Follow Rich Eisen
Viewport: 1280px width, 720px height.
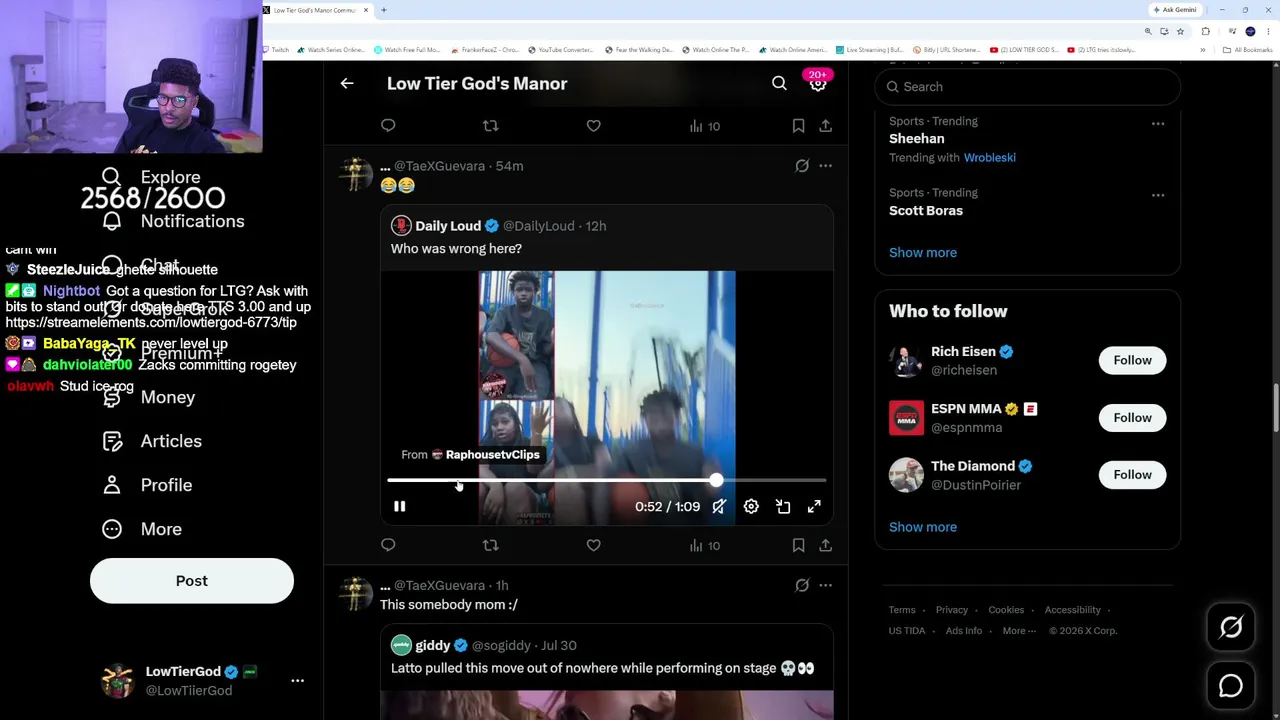pyautogui.click(x=1132, y=360)
